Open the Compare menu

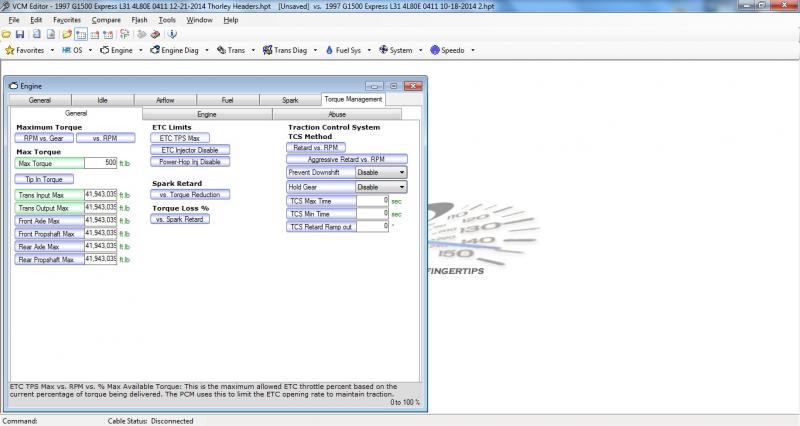(x=106, y=20)
